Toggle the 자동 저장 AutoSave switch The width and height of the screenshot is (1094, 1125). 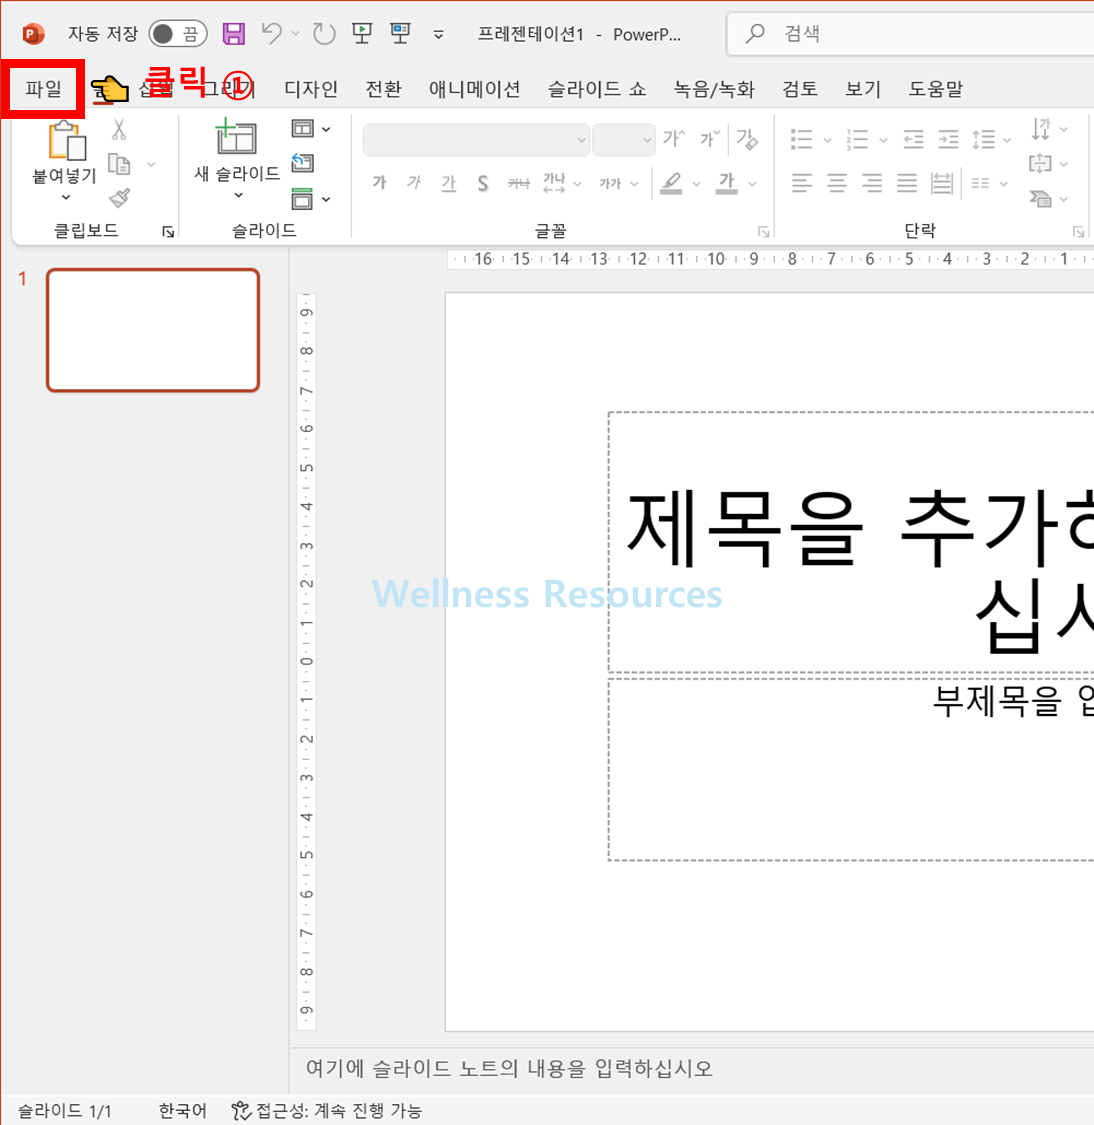[178, 34]
